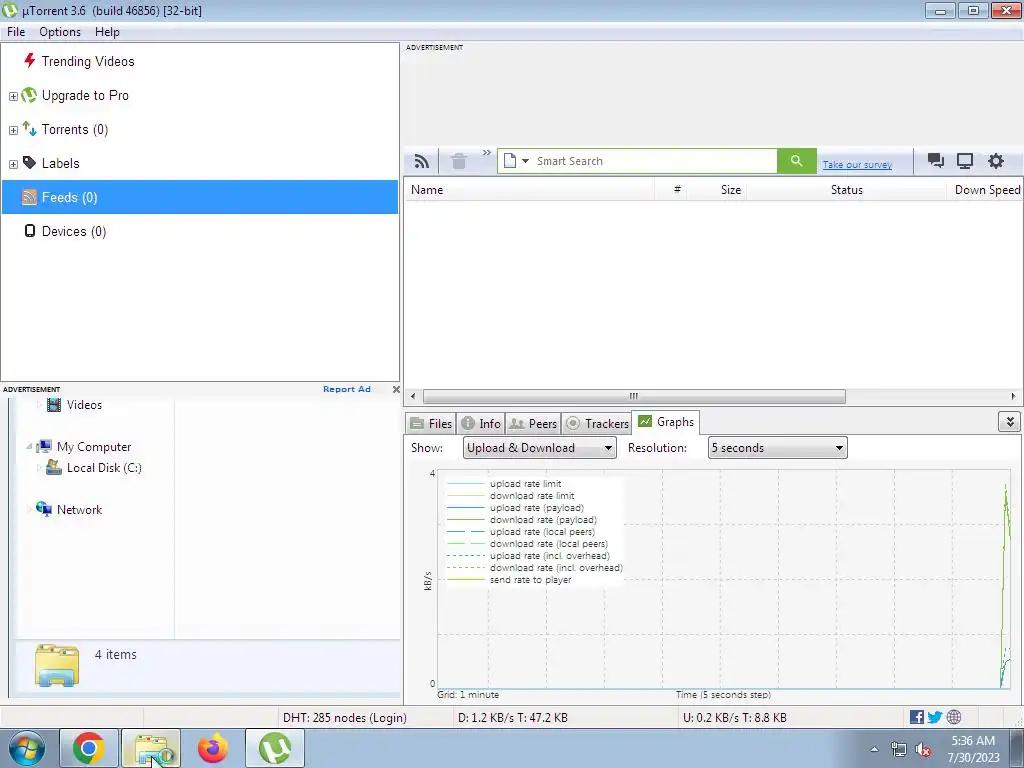
Task: Click the scrollbar right arrow
Action: (x=1013, y=396)
